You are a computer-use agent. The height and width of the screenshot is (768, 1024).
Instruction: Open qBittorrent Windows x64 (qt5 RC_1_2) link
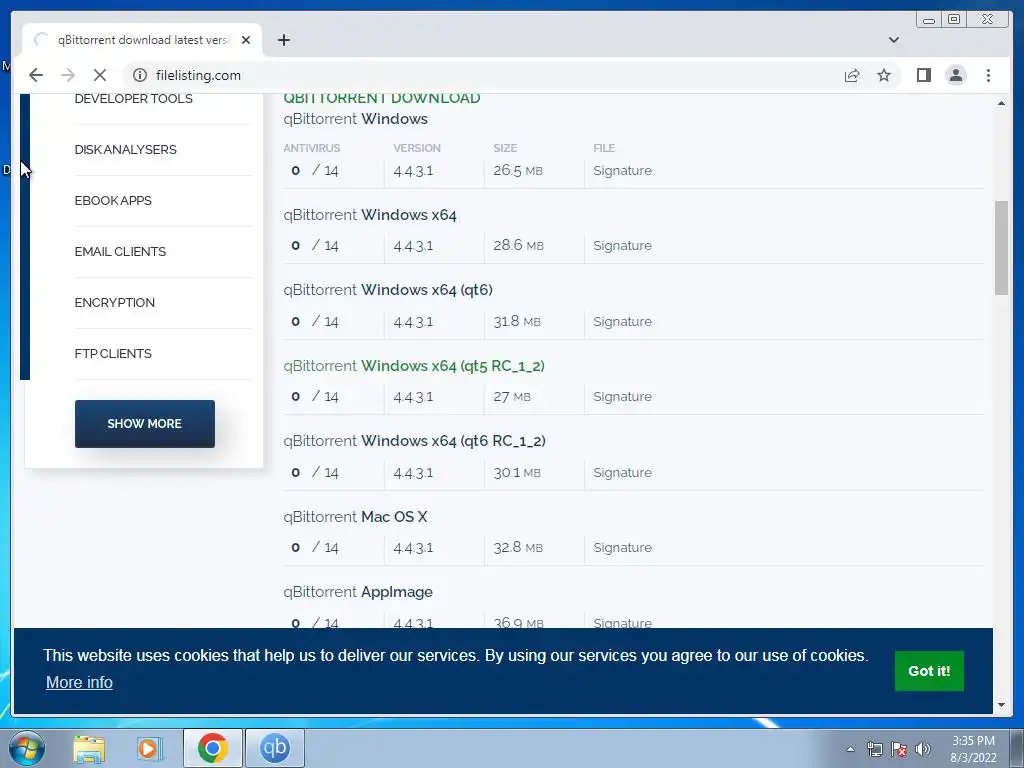tap(414, 366)
